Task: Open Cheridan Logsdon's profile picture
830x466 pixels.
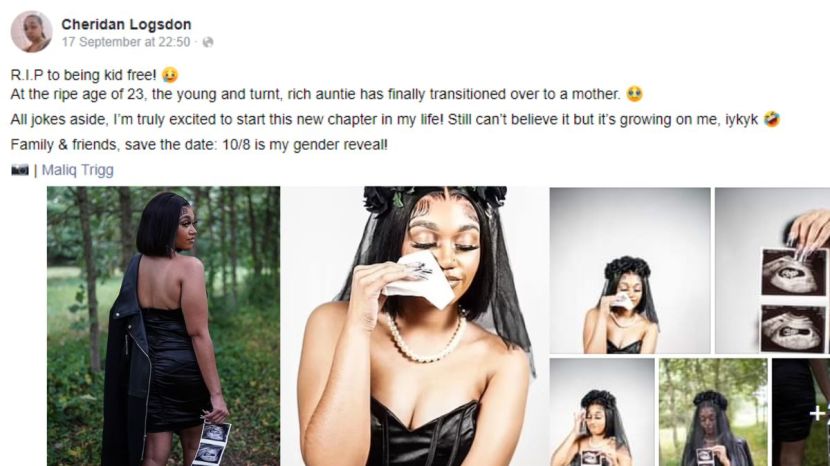Action: coord(31,32)
